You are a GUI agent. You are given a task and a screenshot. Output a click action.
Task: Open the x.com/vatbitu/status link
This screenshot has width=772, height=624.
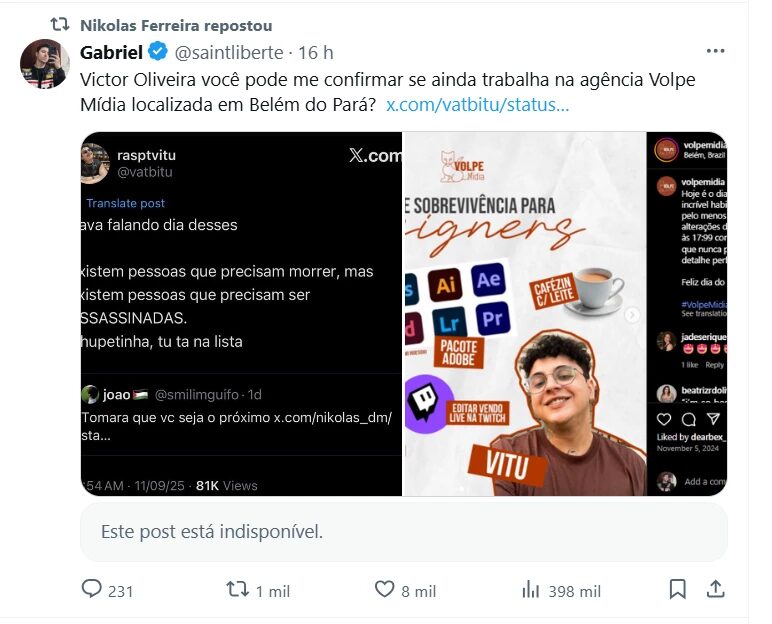(x=477, y=105)
